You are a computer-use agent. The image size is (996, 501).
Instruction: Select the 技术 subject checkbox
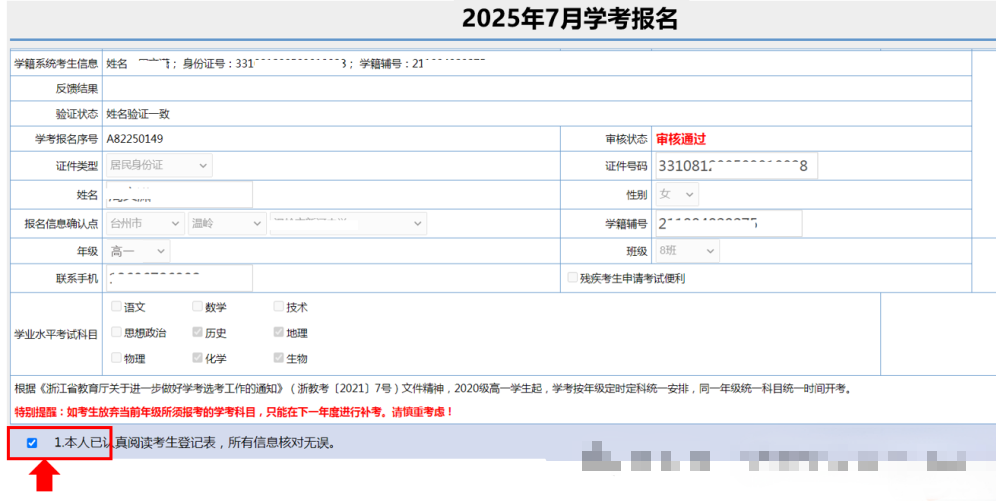279,307
